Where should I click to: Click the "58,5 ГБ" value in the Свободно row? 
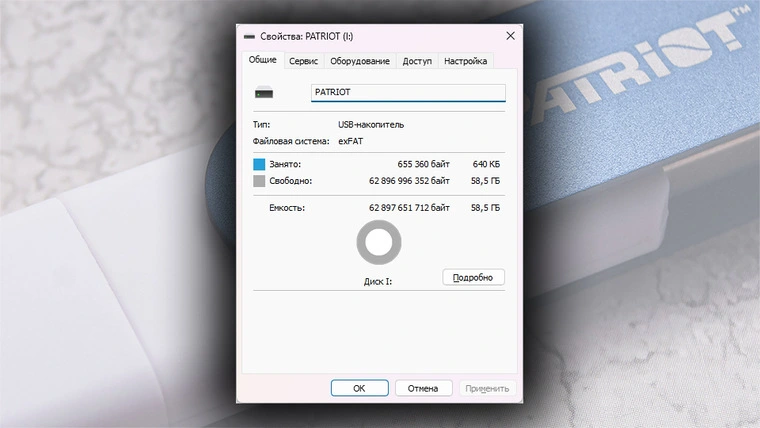pos(485,181)
